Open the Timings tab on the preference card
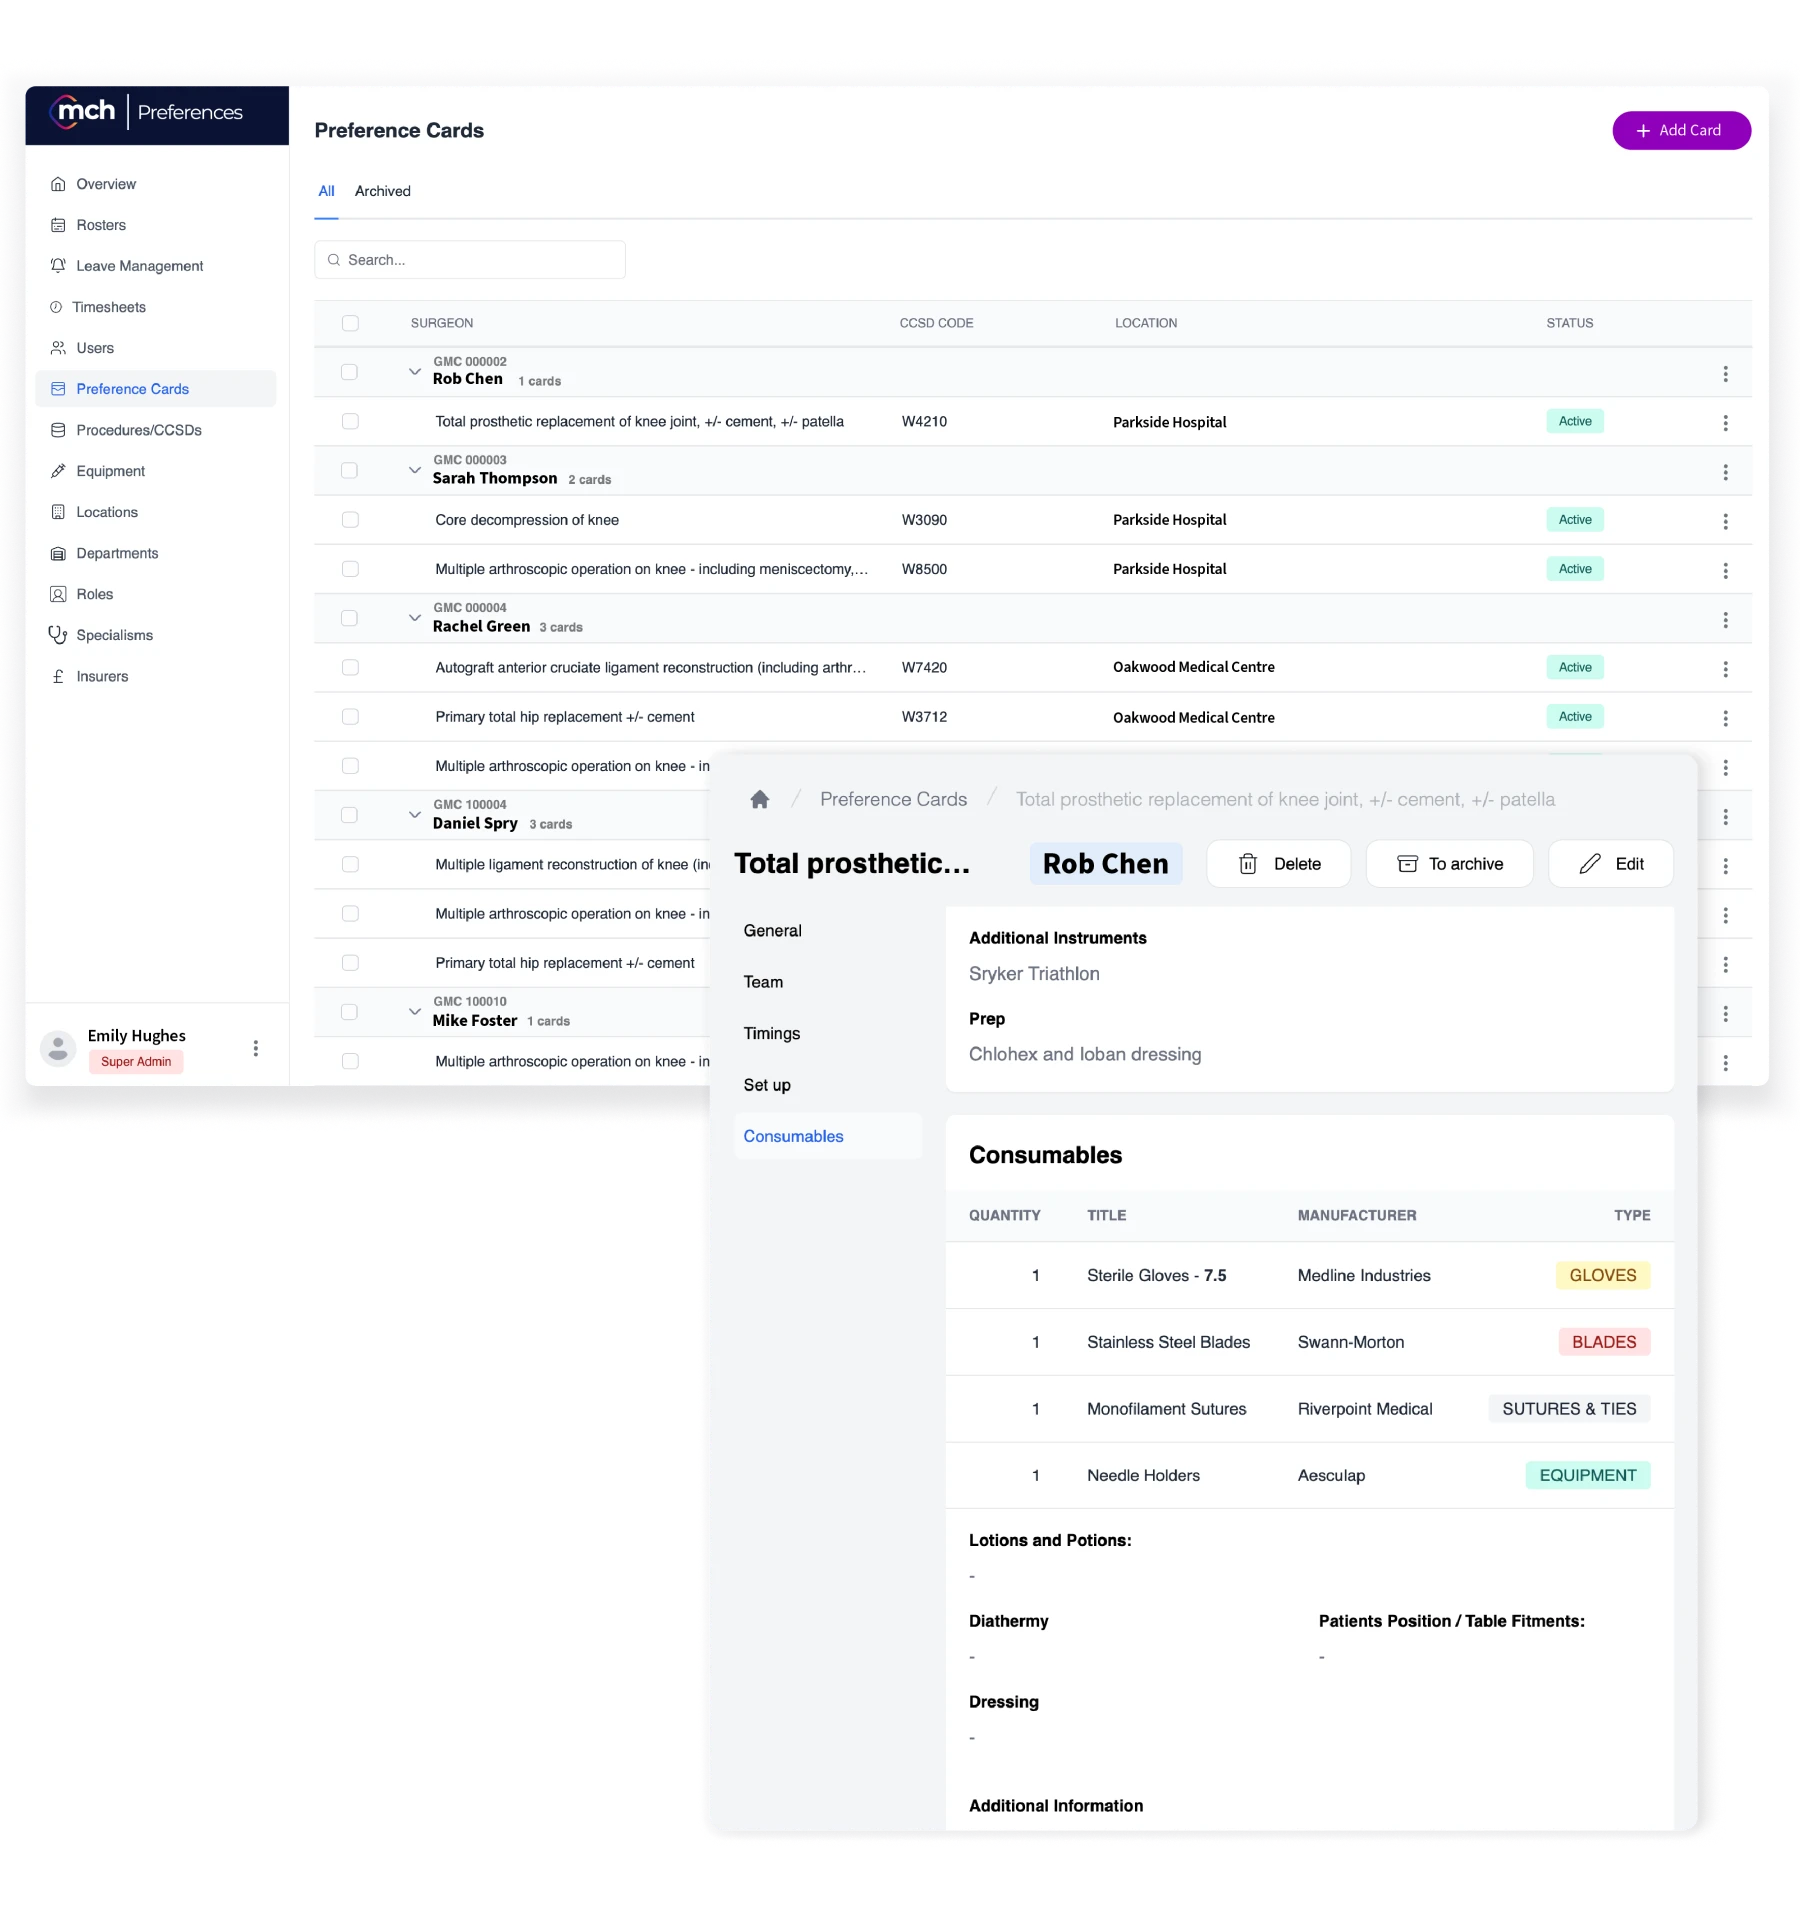This screenshot has height=1920, width=1800. [771, 1033]
